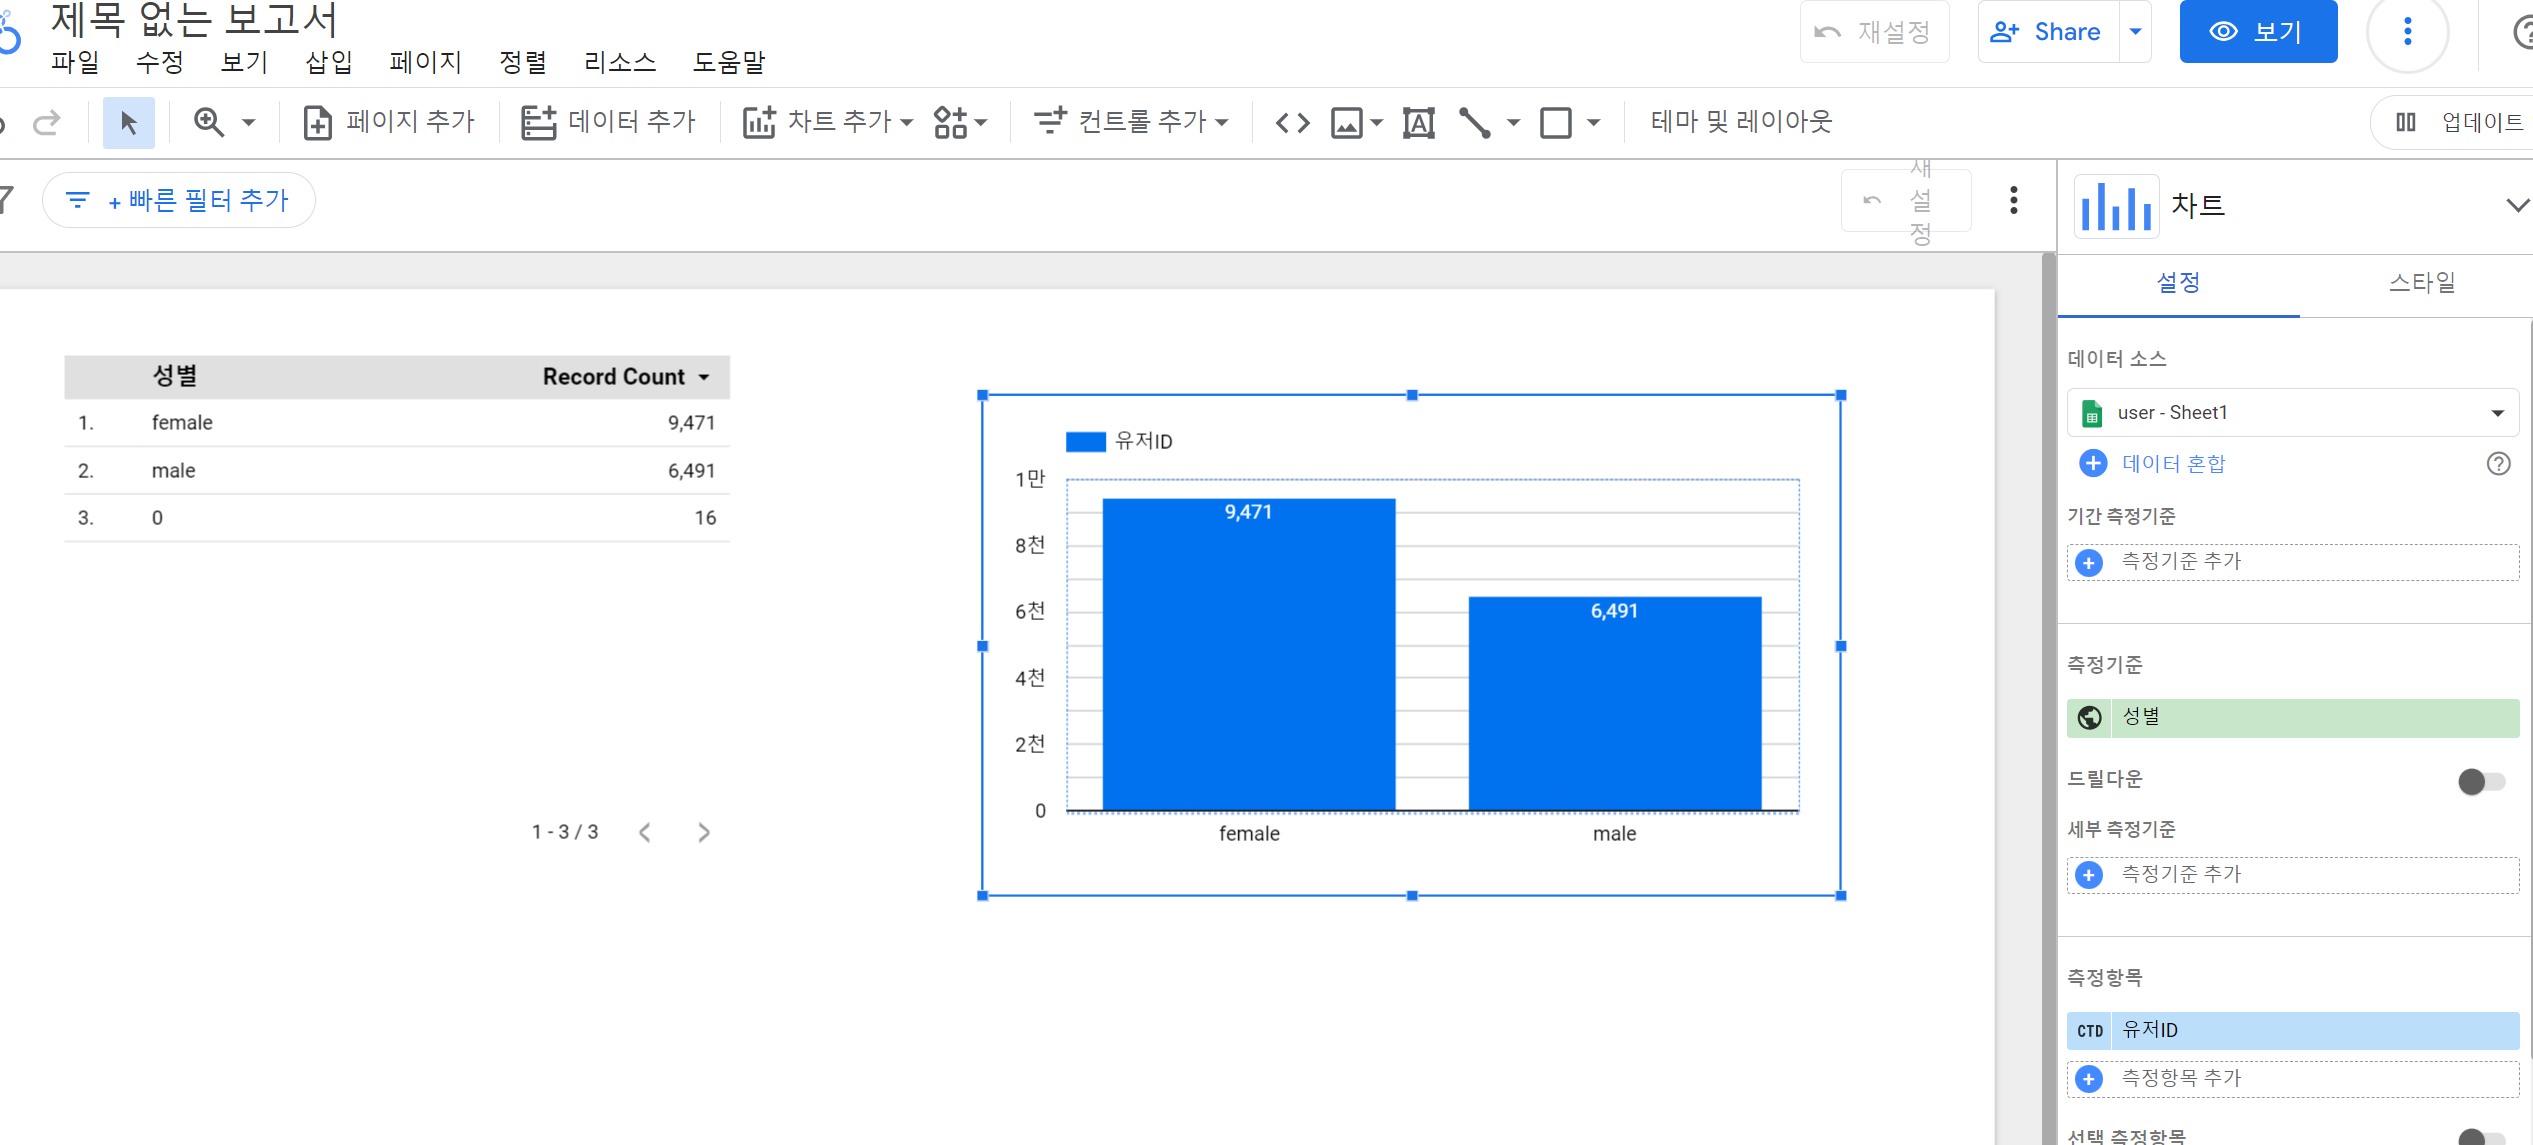Click the 재설정 button in header
2533x1145 pixels.
pyautogui.click(x=1874, y=32)
